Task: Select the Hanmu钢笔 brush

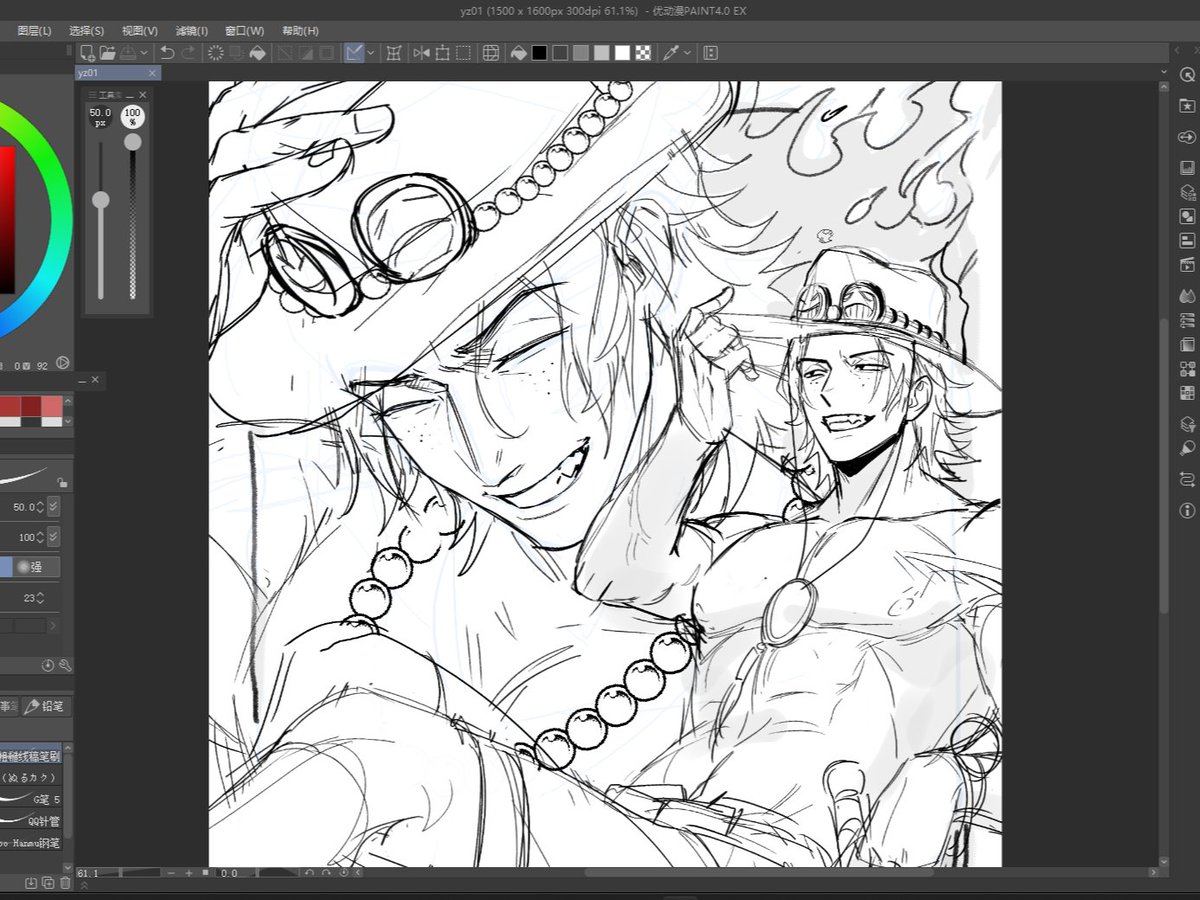Action: pyautogui.click(x=31, y=843)
